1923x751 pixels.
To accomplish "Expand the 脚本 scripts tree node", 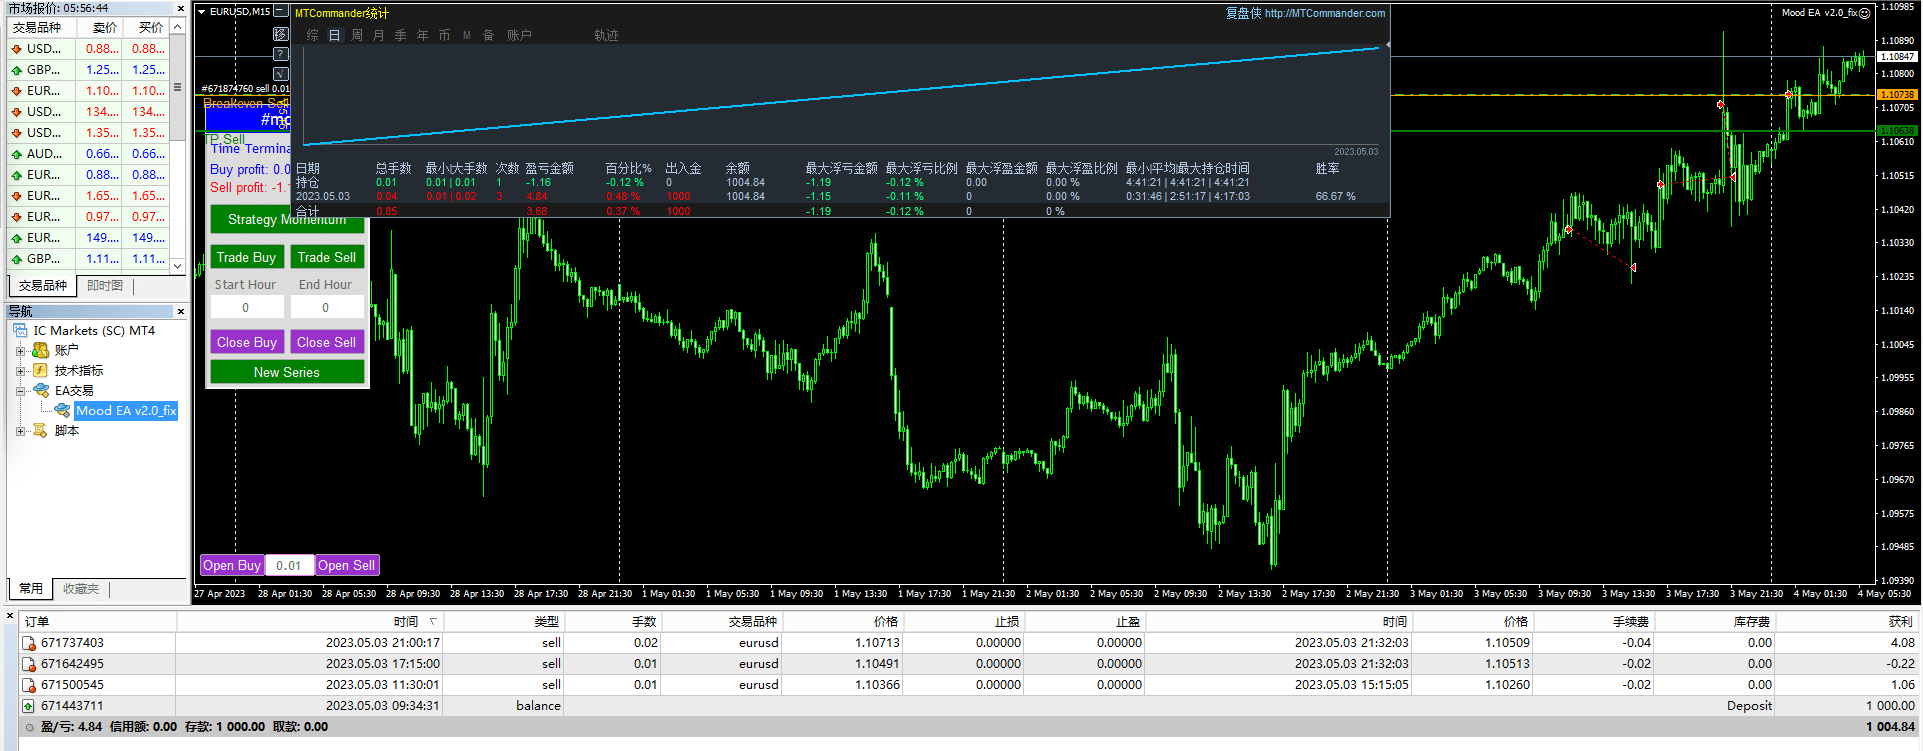I will [20, 431].
